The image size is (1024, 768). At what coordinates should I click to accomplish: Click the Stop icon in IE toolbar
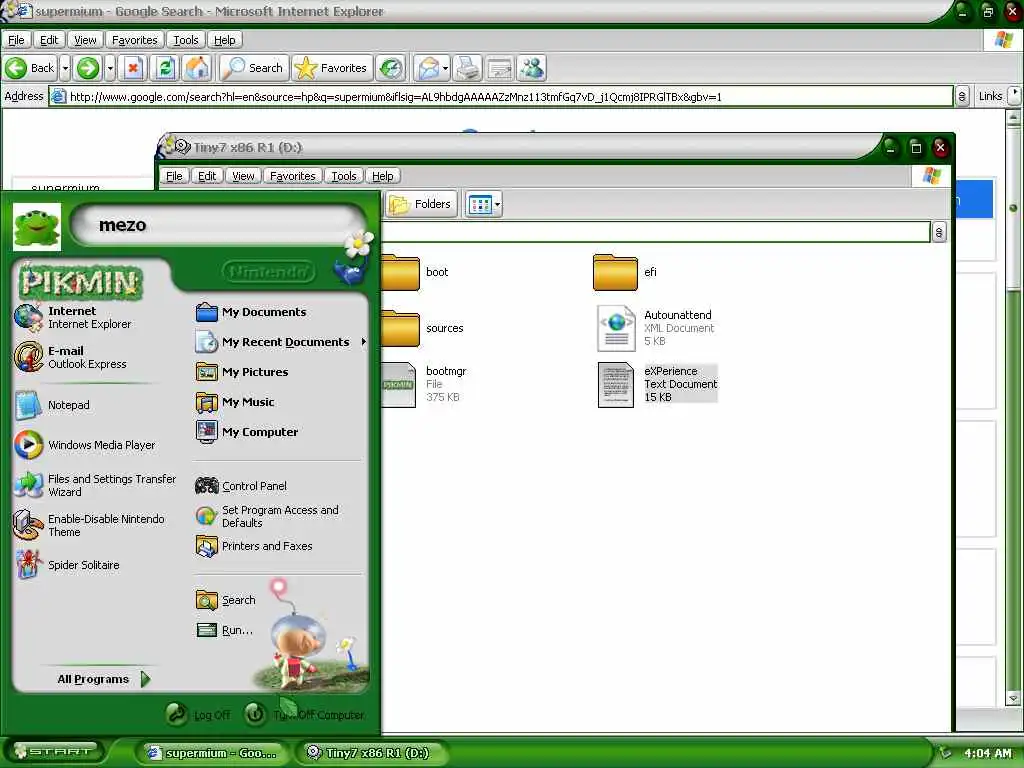(x=133, y=68)
